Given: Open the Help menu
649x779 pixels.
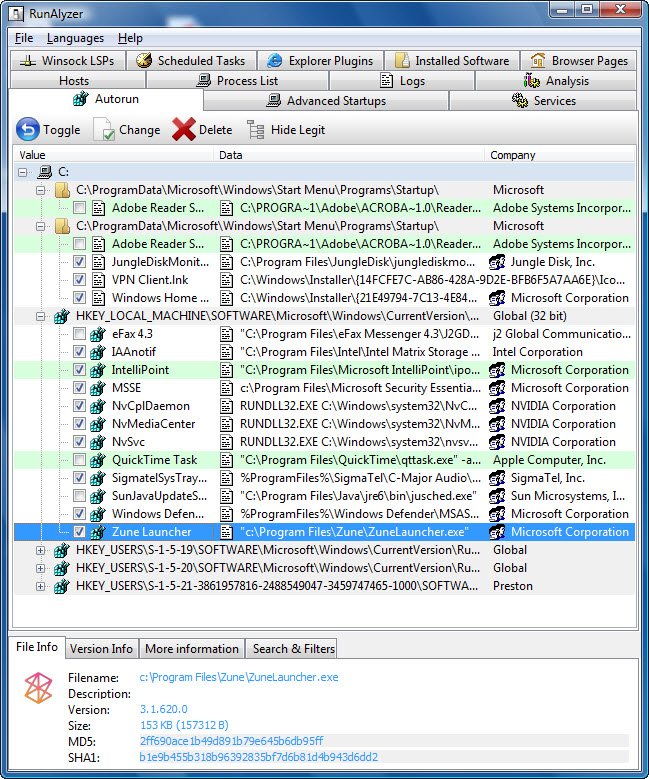Looking at the screenshot, I should (130, 38).
